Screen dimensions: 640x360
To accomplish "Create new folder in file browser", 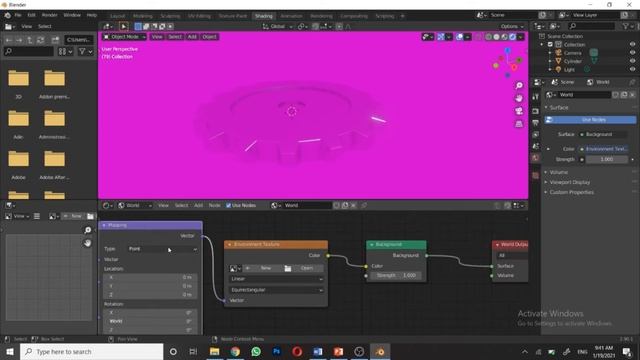I will tap(55, 40).
